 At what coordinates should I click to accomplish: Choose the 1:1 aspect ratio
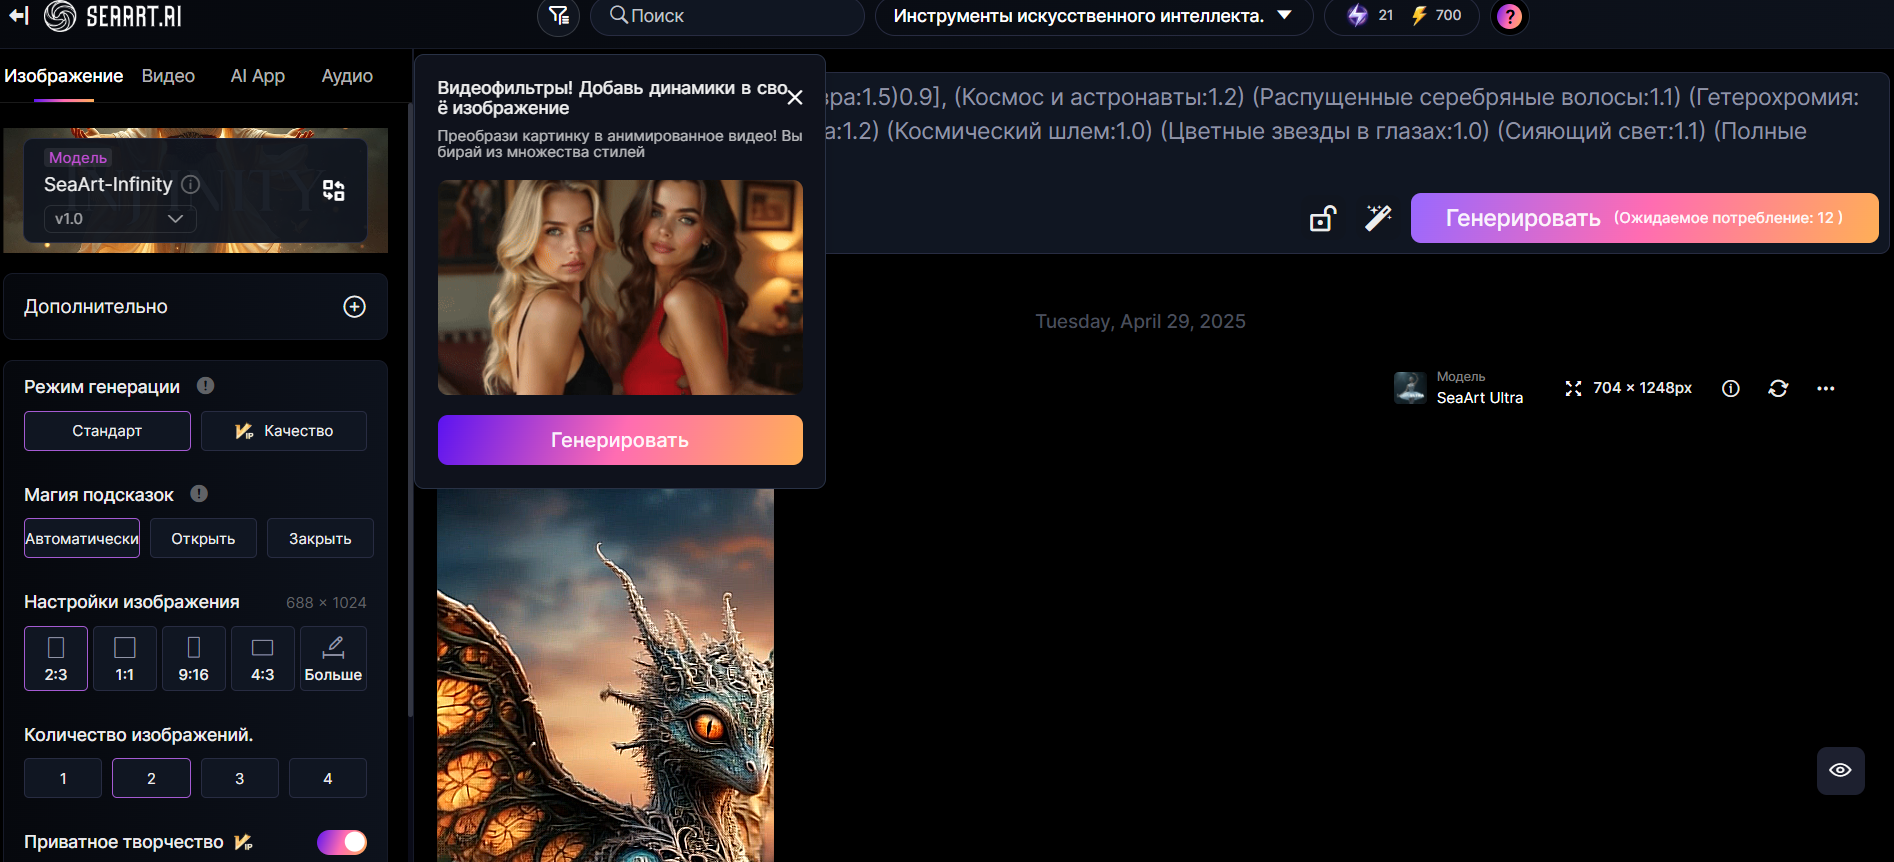(125, 658)
